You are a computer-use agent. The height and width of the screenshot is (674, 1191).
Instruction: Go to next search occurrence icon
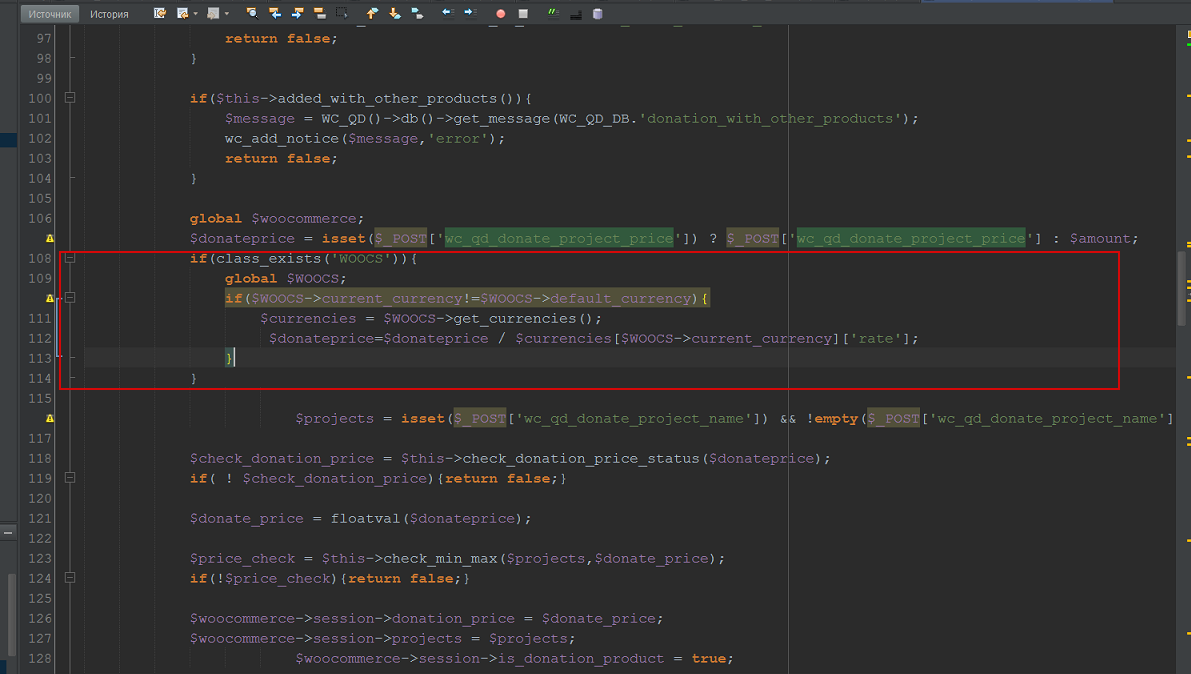coord(297,13)
